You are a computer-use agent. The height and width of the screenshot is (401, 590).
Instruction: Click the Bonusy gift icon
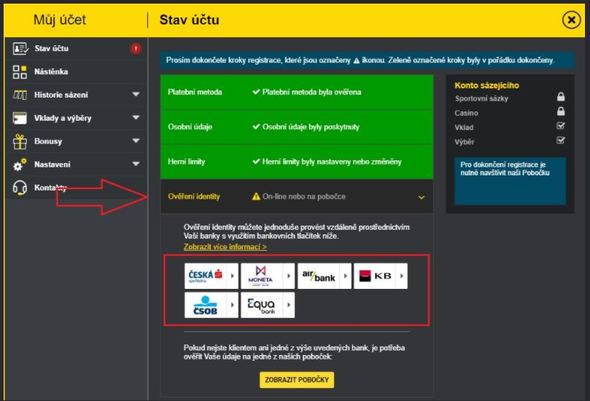coord(20,141)
